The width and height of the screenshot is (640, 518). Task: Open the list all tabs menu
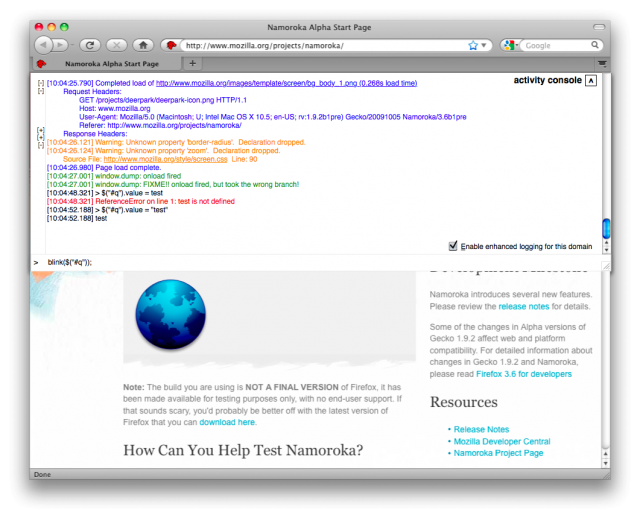point(601,63)
